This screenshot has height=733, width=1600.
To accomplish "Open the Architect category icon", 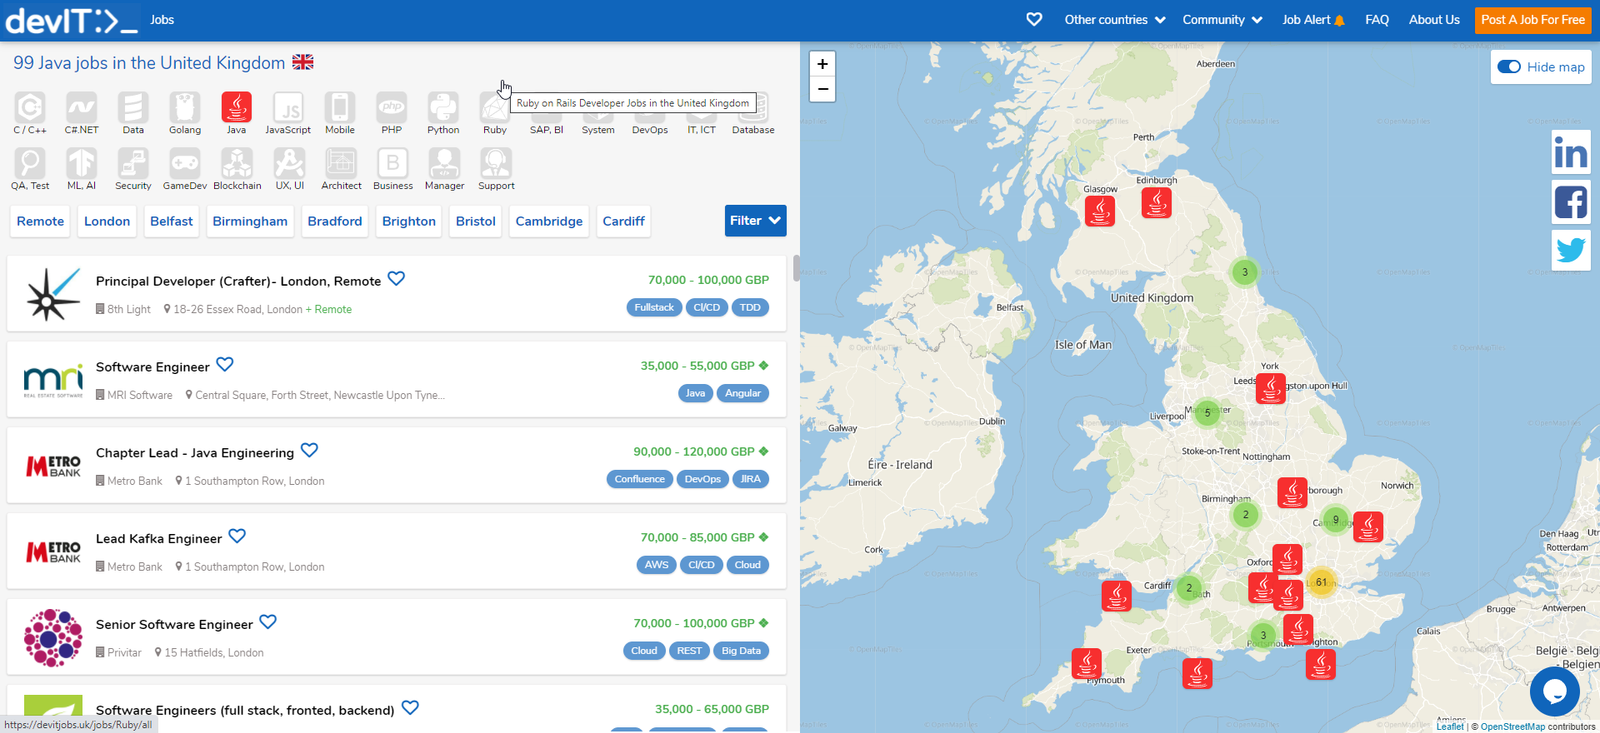I will pos(341,163).
